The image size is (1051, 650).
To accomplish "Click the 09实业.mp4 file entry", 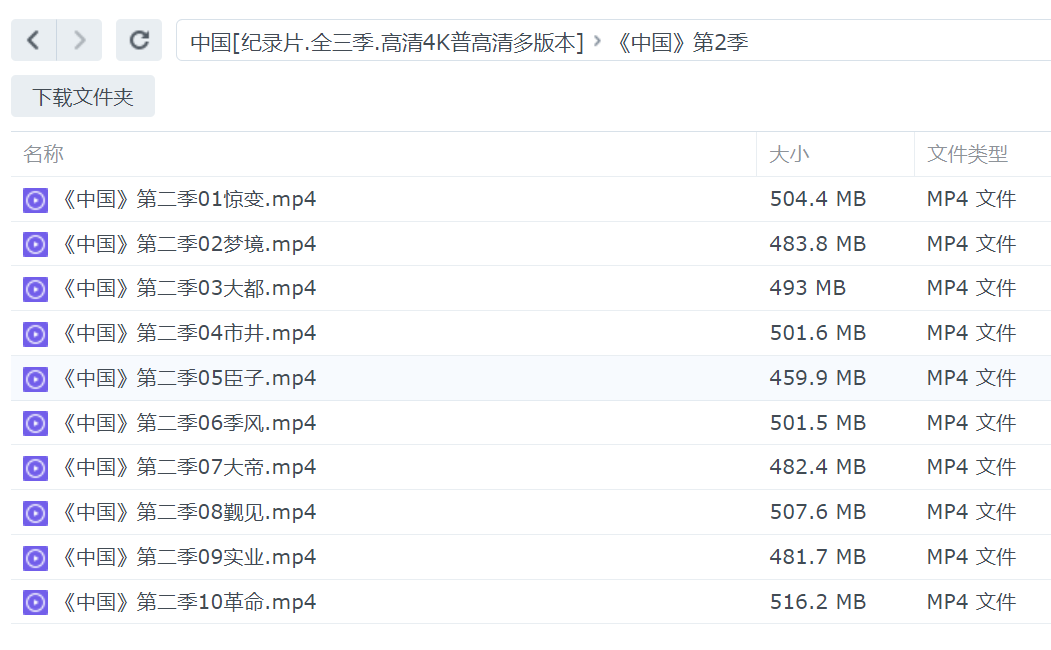I will (x=188, y=557).
